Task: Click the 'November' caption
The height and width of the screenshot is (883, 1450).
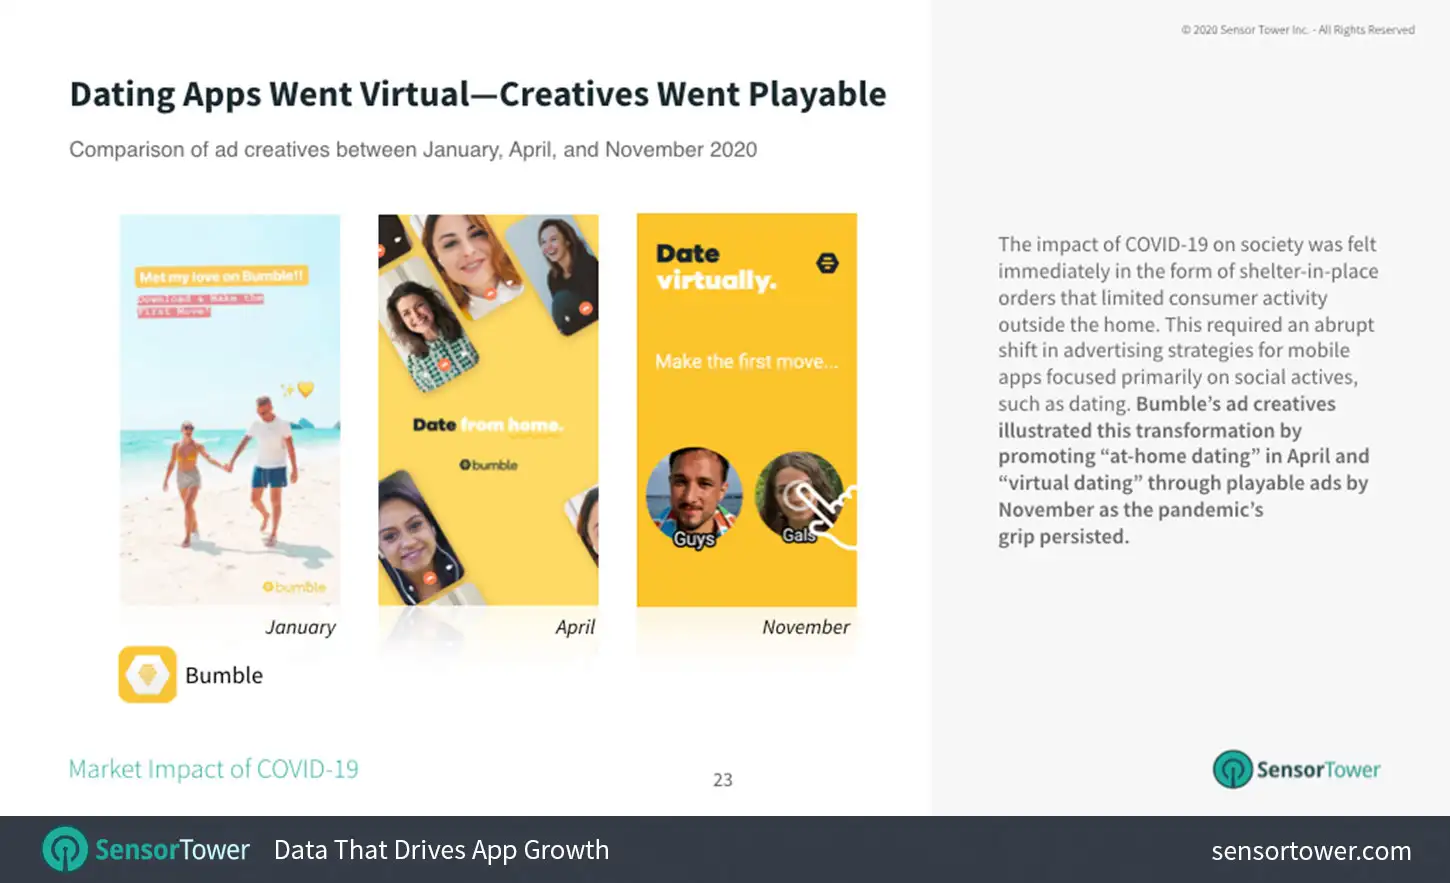Action: click(806, 627)
